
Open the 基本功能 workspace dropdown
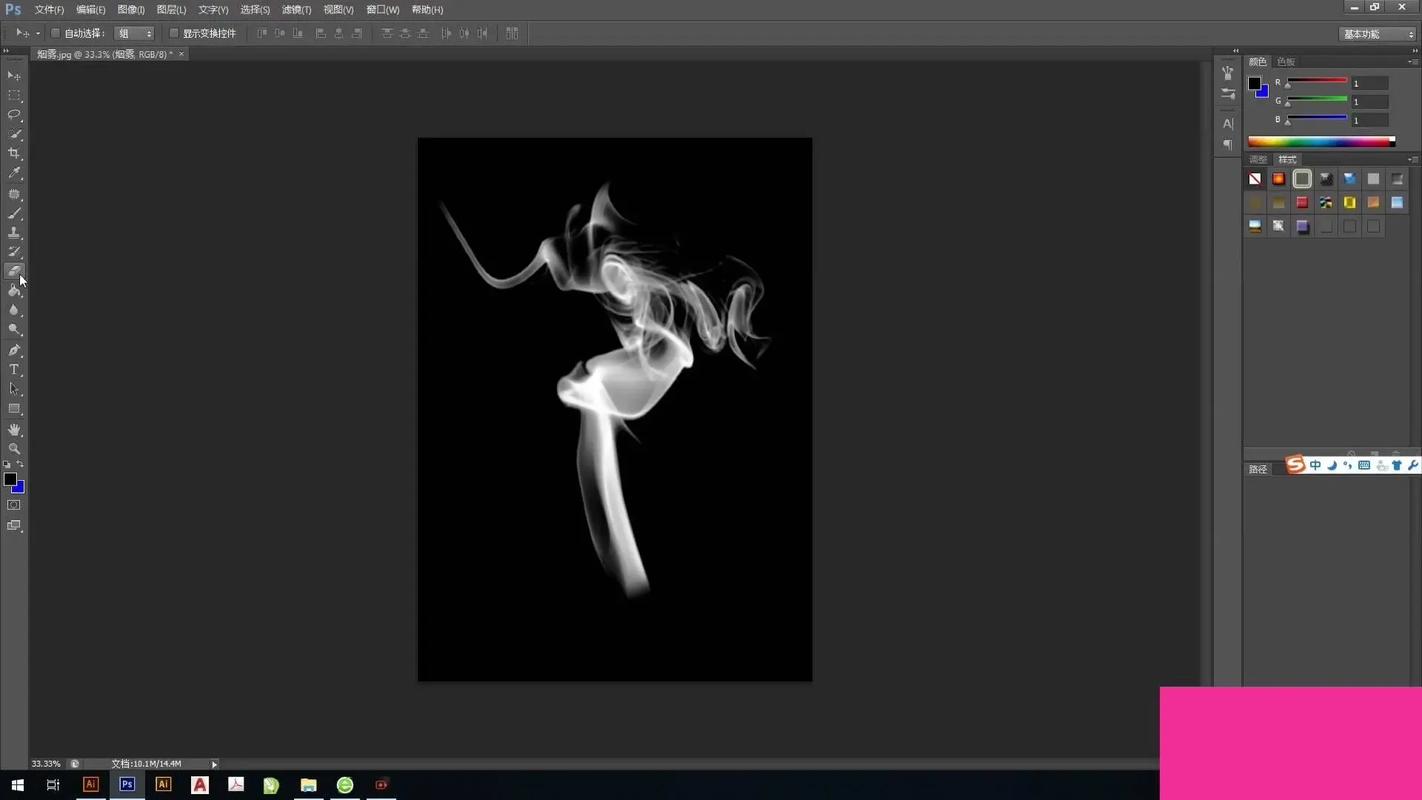click(x=1379, y=34)
